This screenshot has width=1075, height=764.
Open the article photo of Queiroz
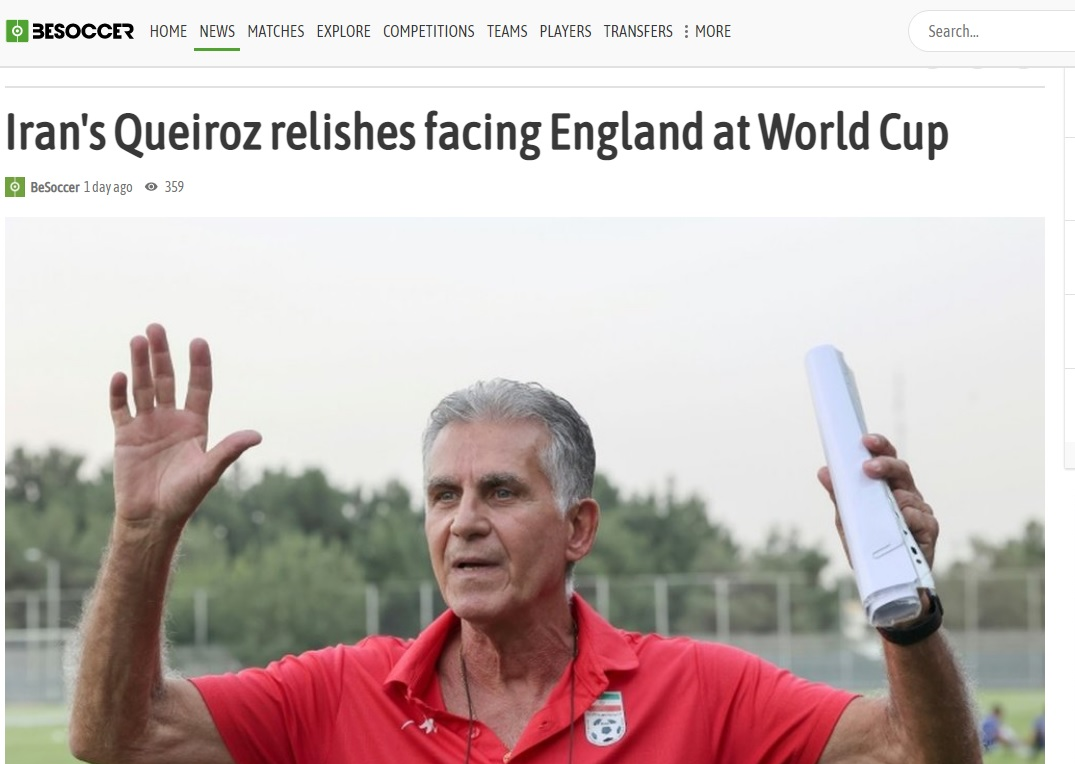click(524, 490)
